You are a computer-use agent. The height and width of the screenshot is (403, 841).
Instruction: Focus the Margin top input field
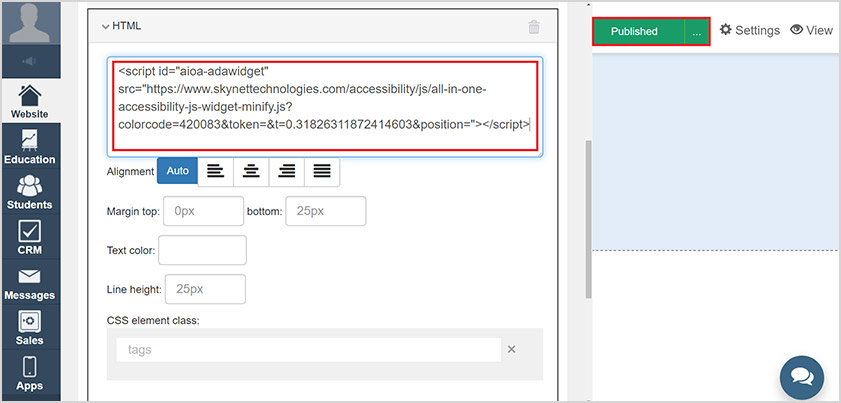click(x=203, y=211)
